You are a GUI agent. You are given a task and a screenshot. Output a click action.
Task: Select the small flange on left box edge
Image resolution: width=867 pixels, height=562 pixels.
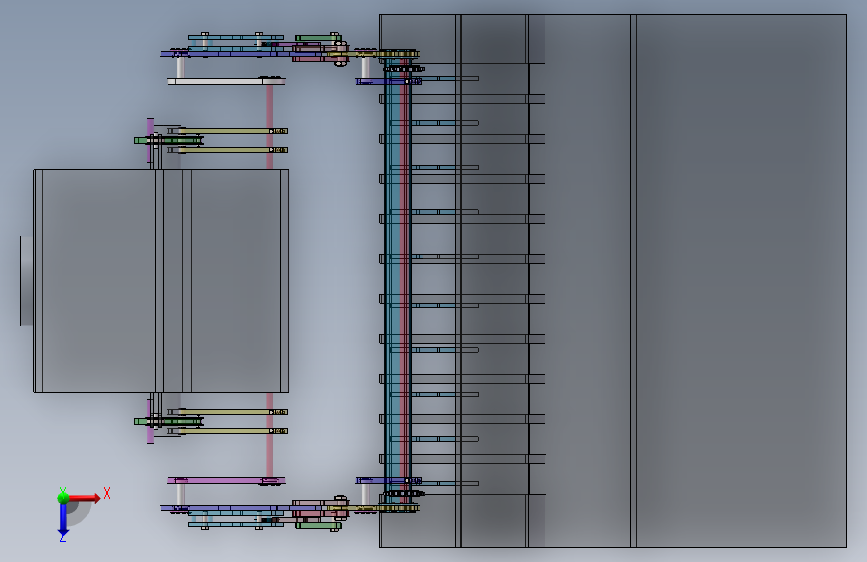point(27,281)
